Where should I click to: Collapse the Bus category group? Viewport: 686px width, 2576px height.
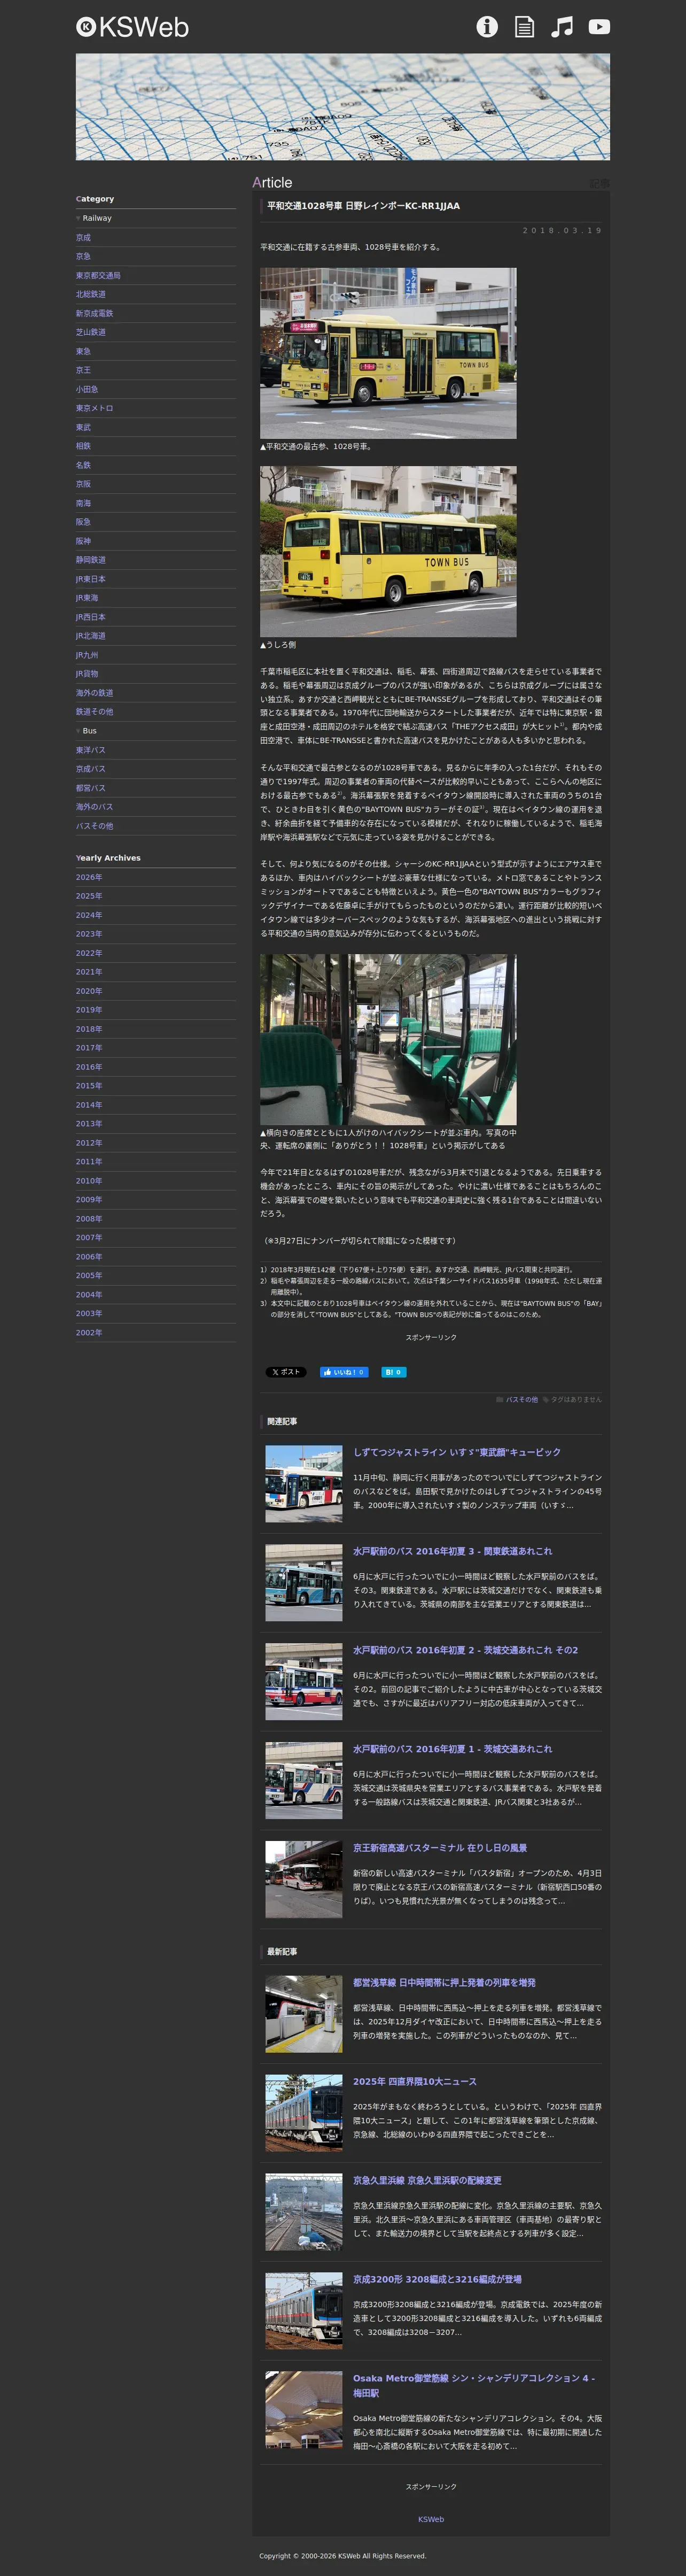pos(86,731)
